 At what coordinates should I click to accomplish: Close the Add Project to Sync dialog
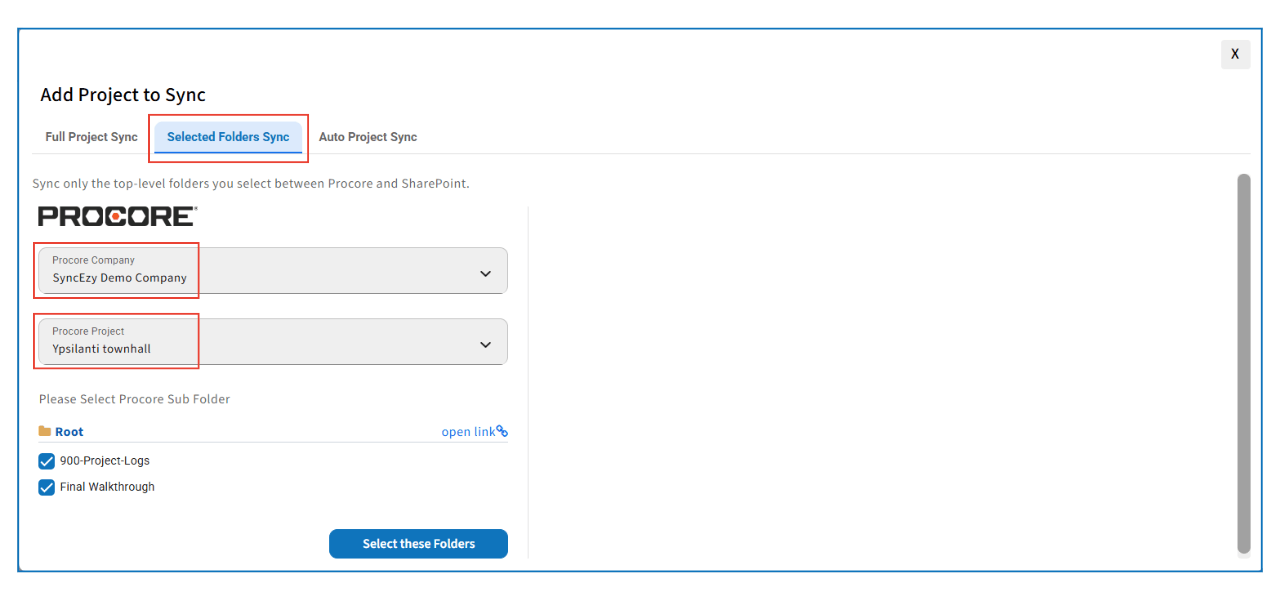[x=1235, y=54]
